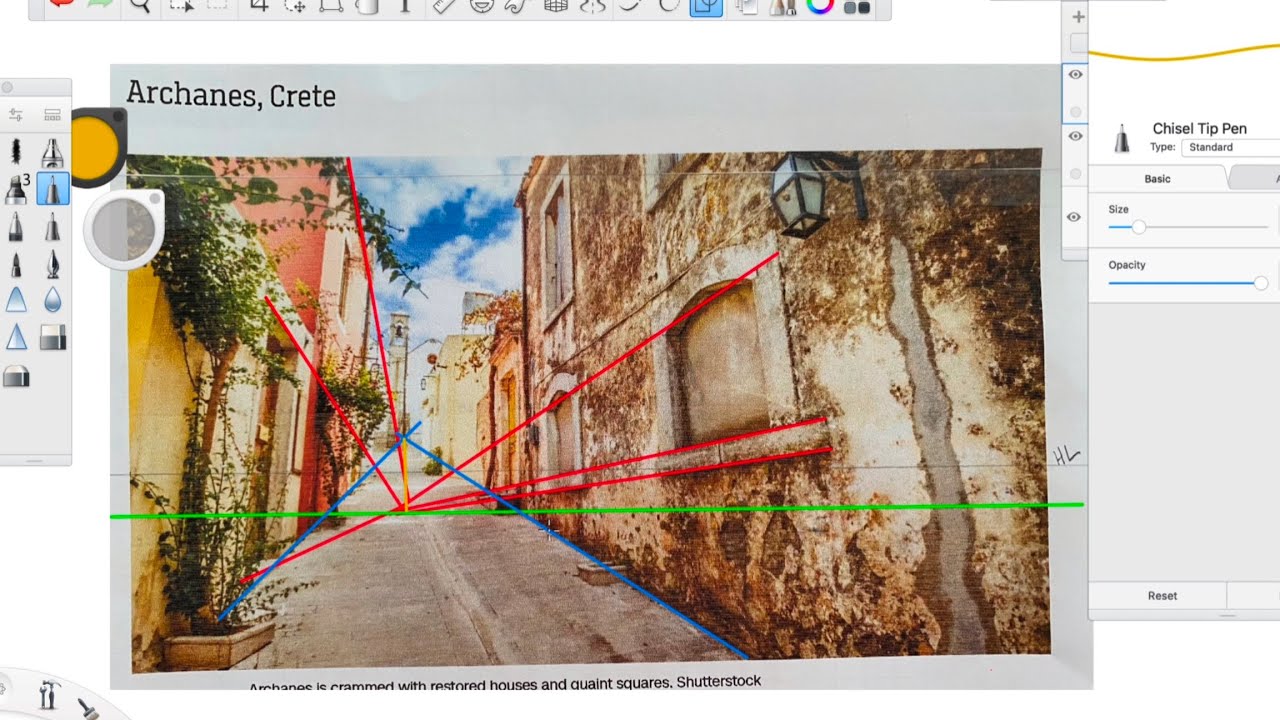Enable the Ellipse guide tool

[481, 5]
